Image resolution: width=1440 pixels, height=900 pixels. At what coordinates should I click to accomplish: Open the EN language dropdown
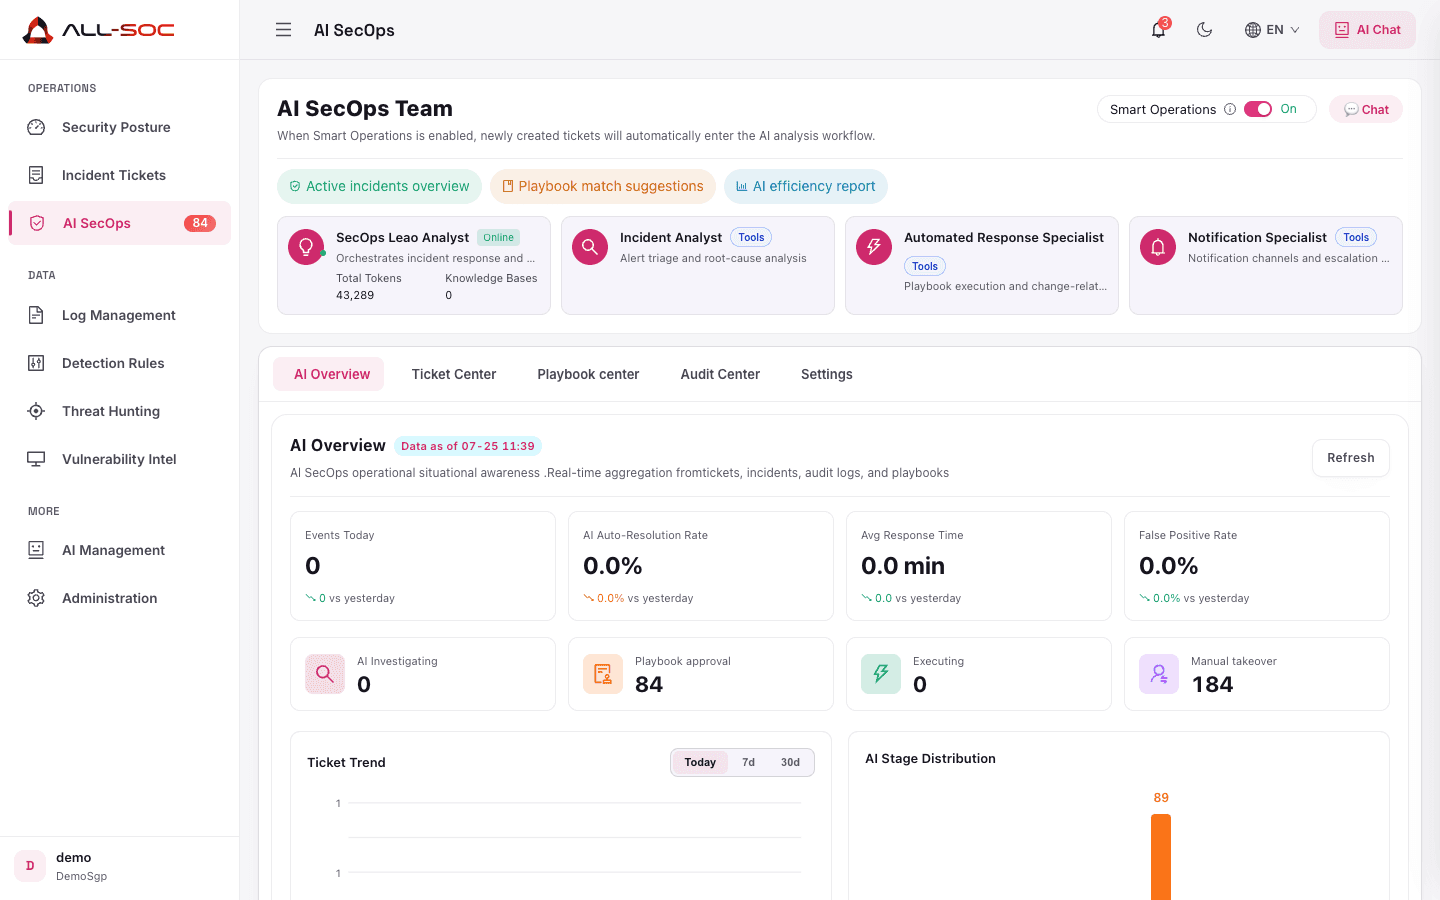coord(1272,30)
